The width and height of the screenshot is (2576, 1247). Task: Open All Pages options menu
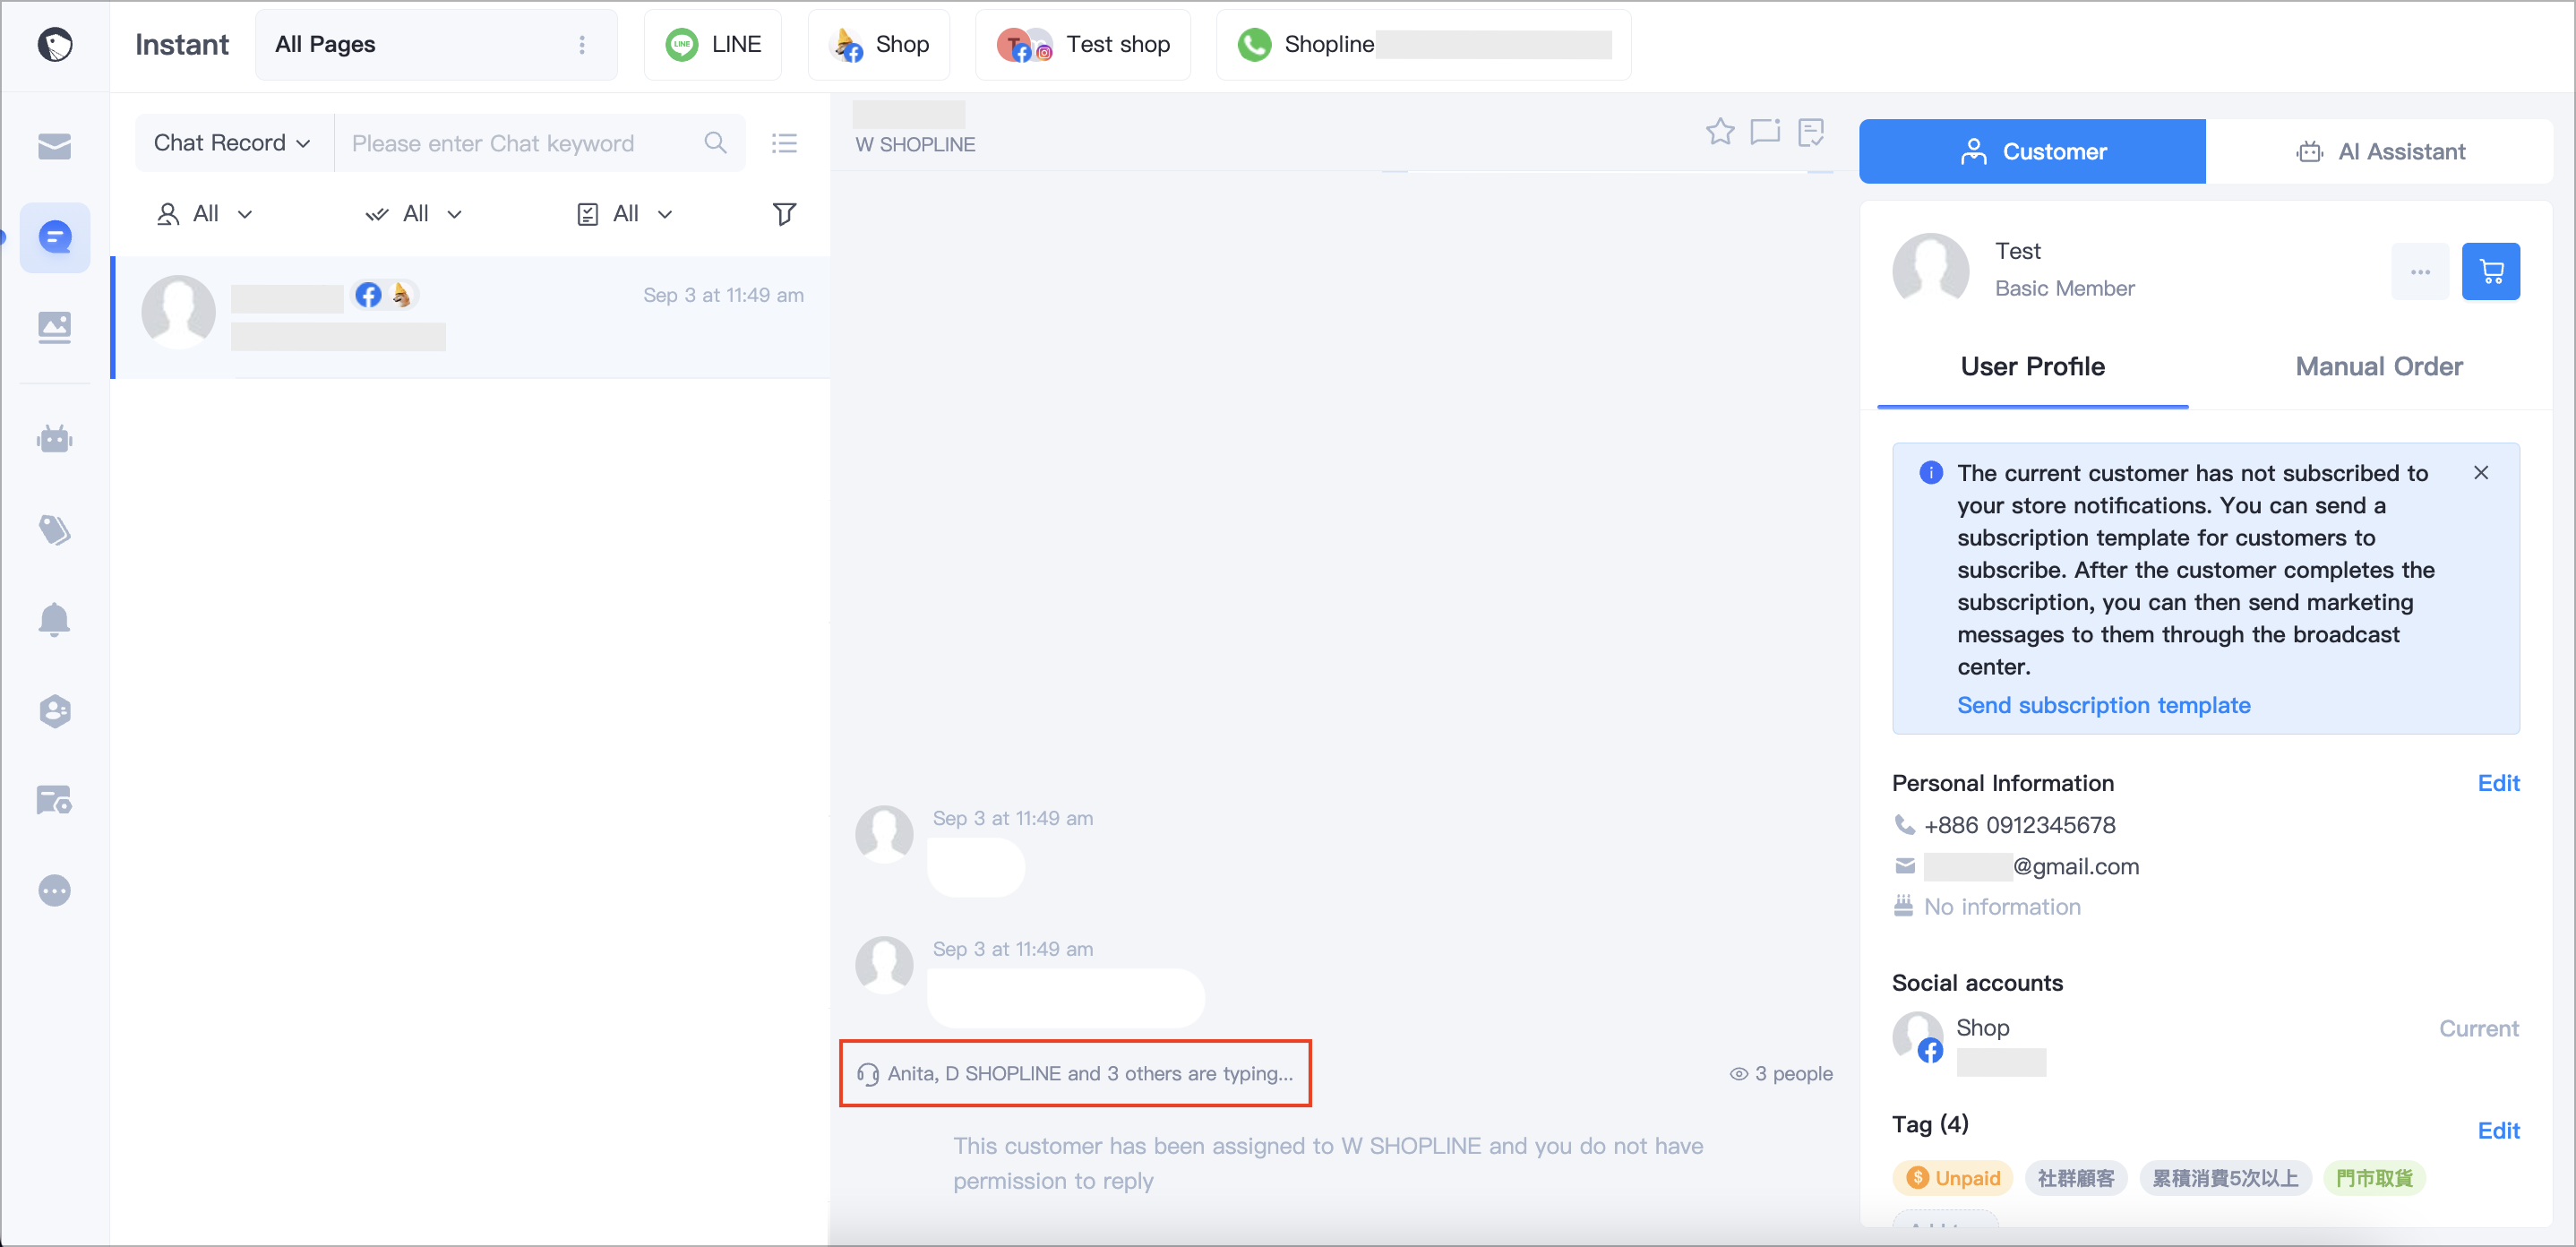click(582, 45)
